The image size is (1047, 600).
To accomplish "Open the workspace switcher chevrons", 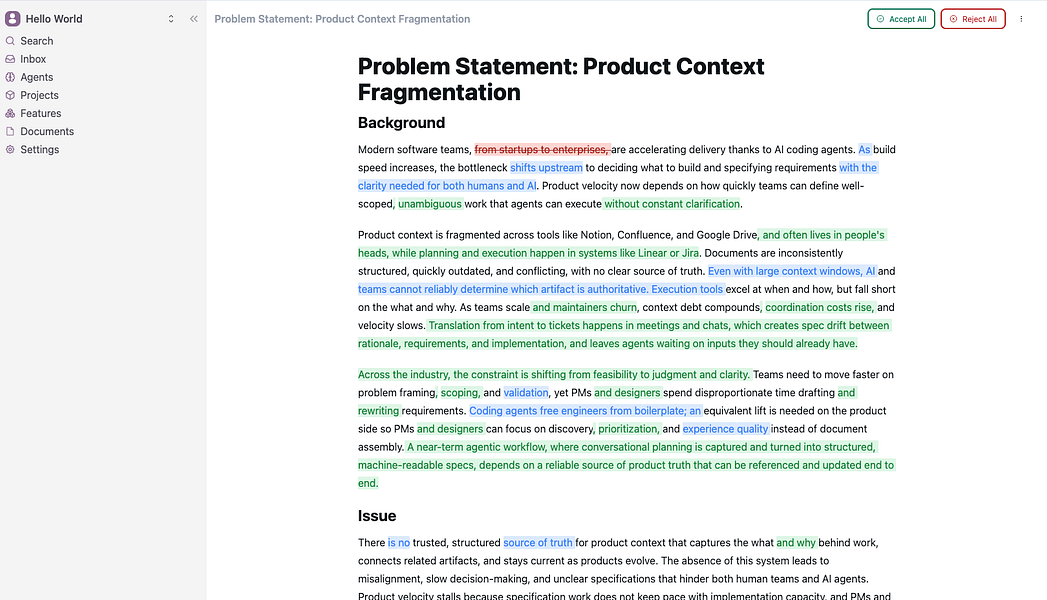I will pos(171,18).
